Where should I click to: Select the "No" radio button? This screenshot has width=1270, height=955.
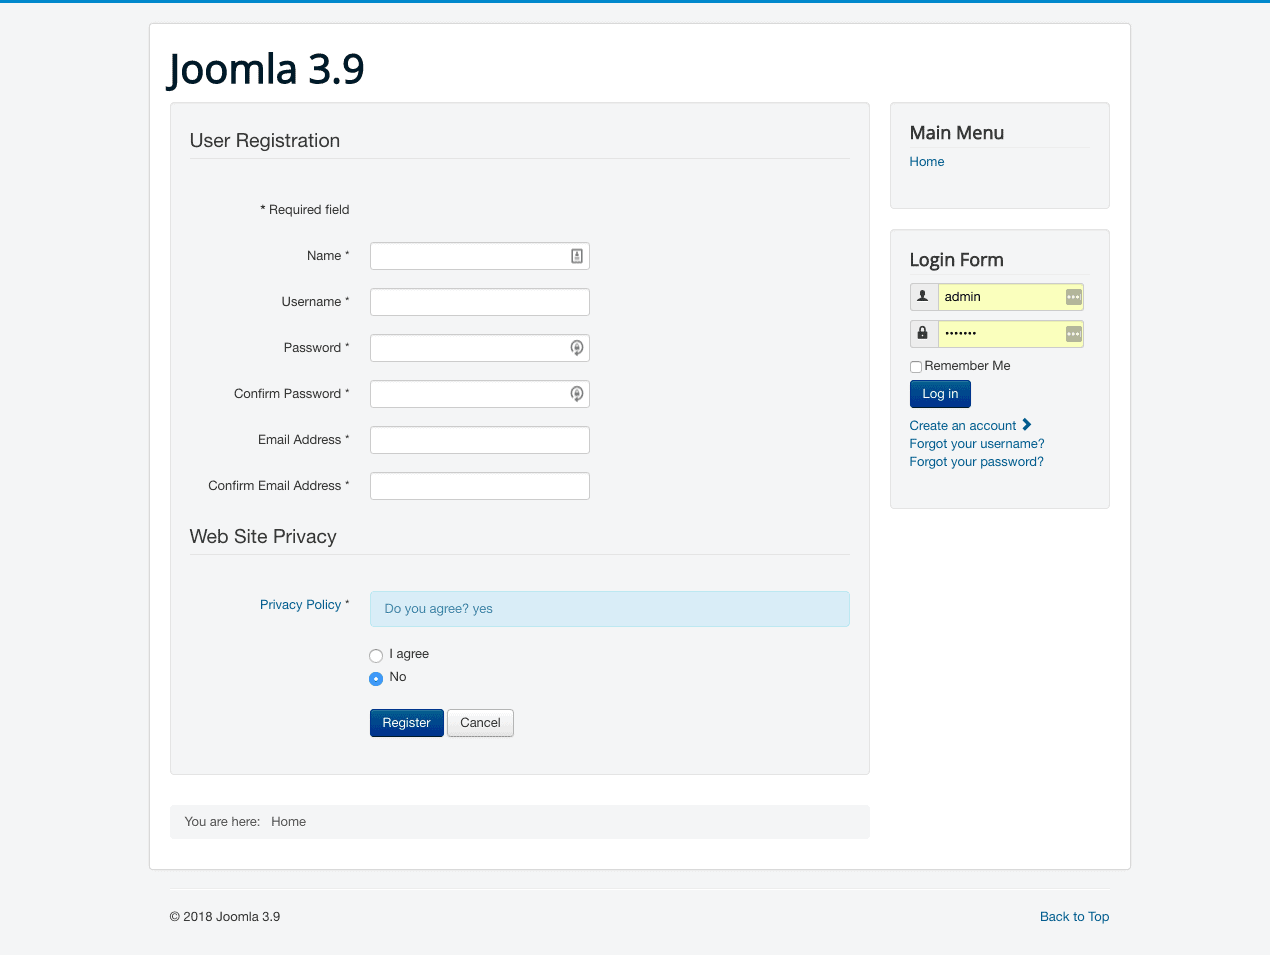click(x=376, y=678)
